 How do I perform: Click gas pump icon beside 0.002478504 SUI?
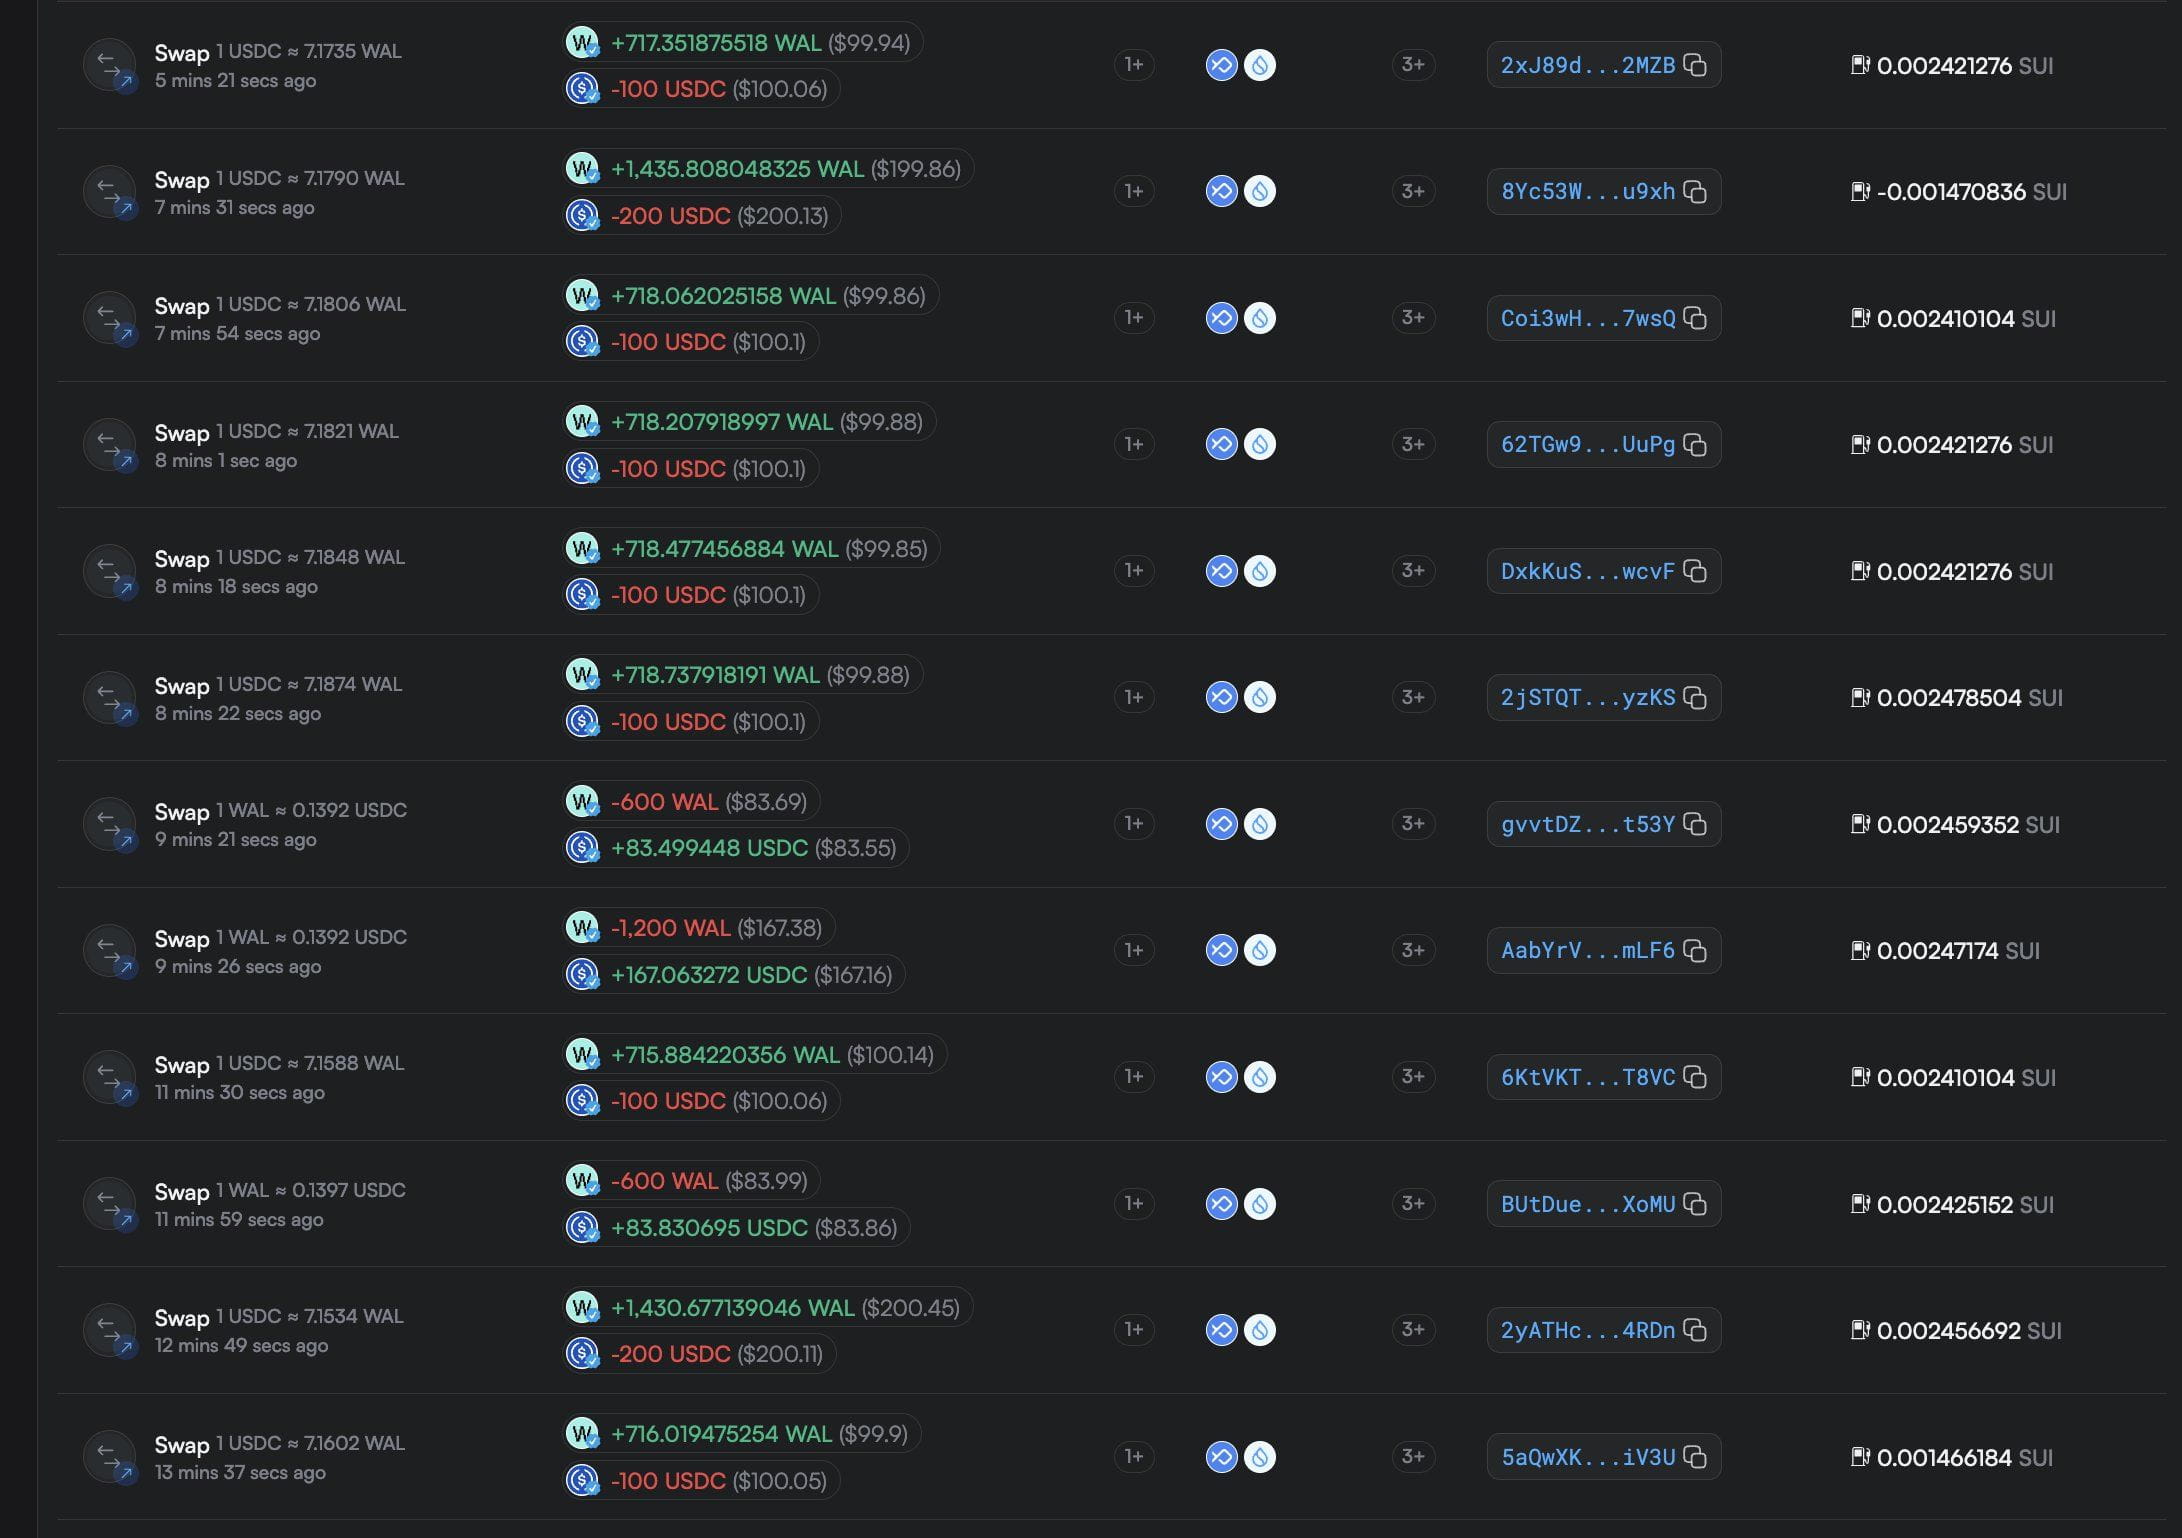tap(1860, 697)
